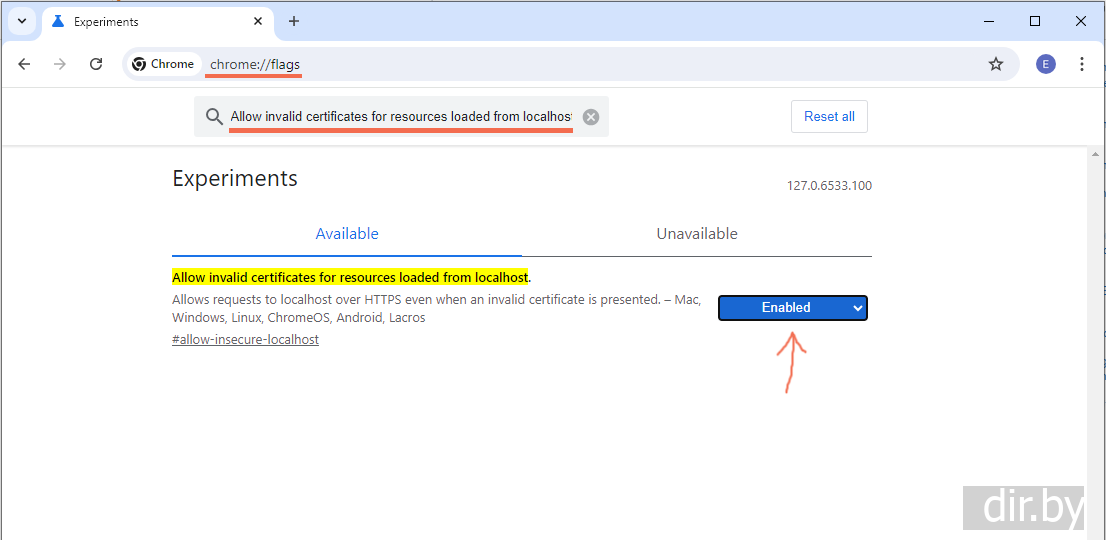Bookmark this page with the star icon
Screen dimensions: 1106x540
click(x=995, y=64)
